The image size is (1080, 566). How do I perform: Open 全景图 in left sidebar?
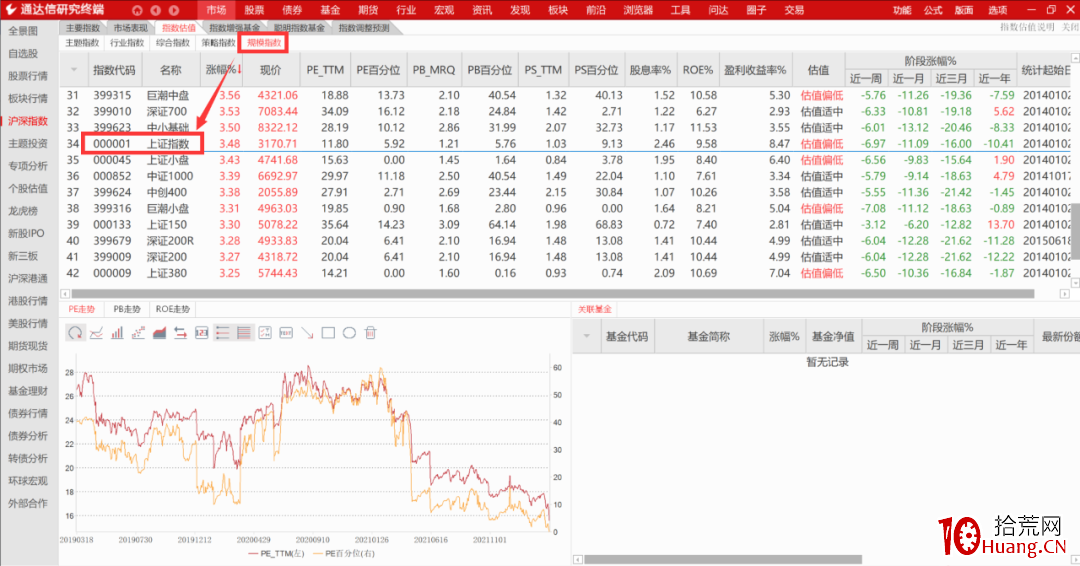click(x=23, y=31)
